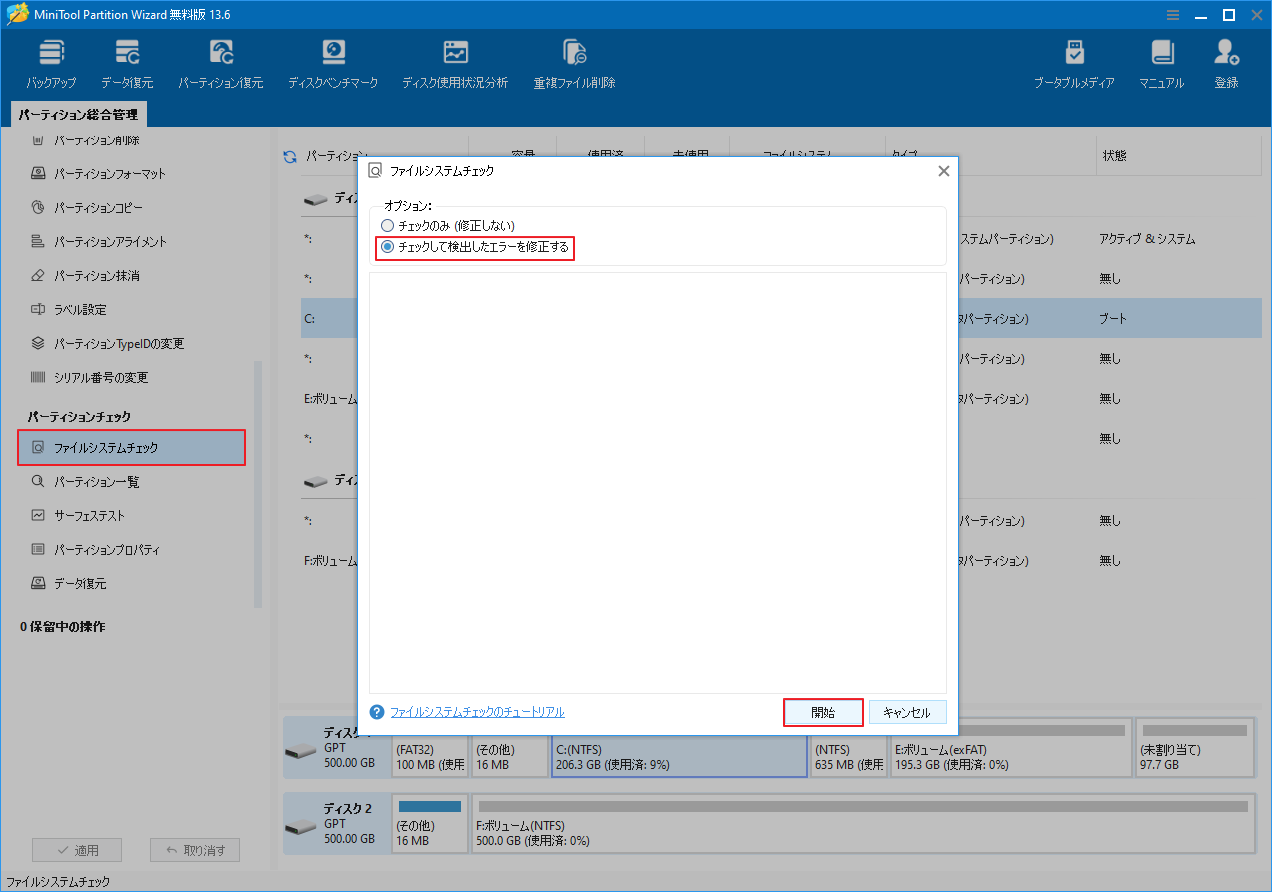Open the hamburger menu
Image resolution: width=1272 pixels, height=892 pixels.
(x=1172, y=14)
